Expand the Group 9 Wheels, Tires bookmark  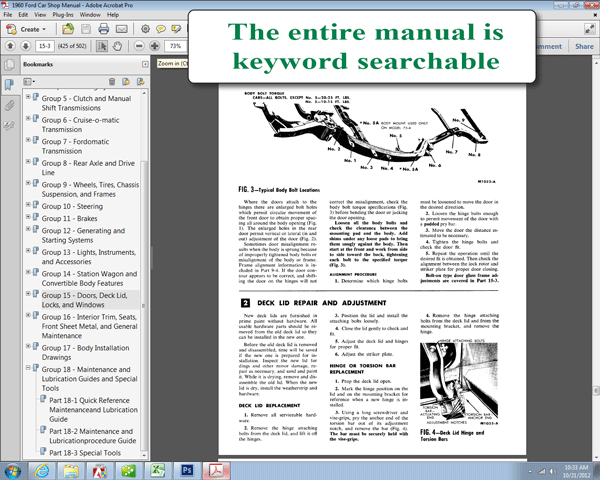click(28, 183)
